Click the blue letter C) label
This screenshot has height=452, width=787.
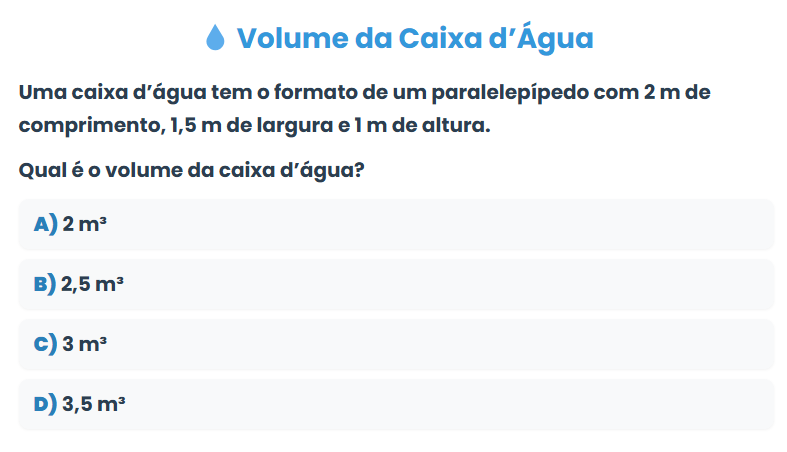45,345
